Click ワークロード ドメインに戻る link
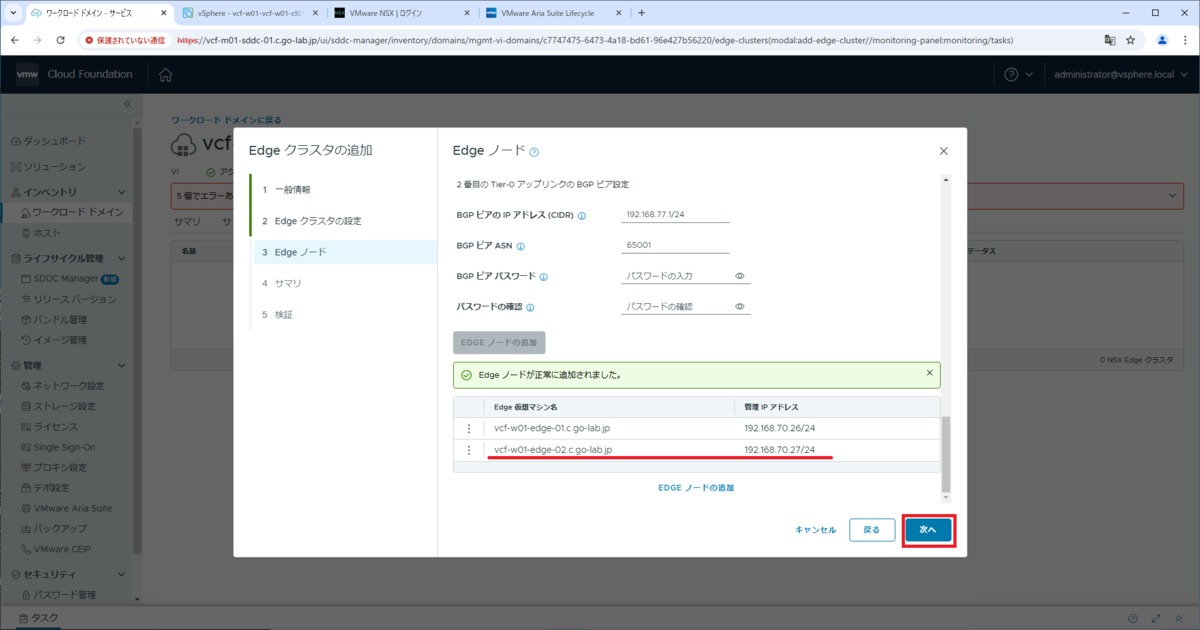Image resolution: width=1200 pixels, height=630 pixels. click(x=226, y=119)
